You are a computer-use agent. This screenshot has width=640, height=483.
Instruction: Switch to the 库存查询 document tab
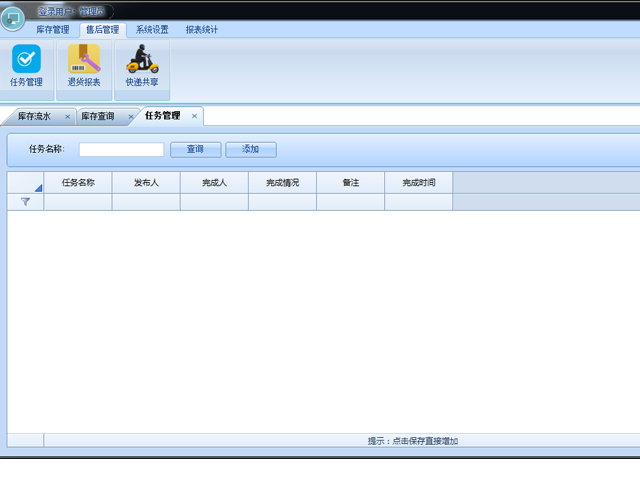tap(98, 117)
